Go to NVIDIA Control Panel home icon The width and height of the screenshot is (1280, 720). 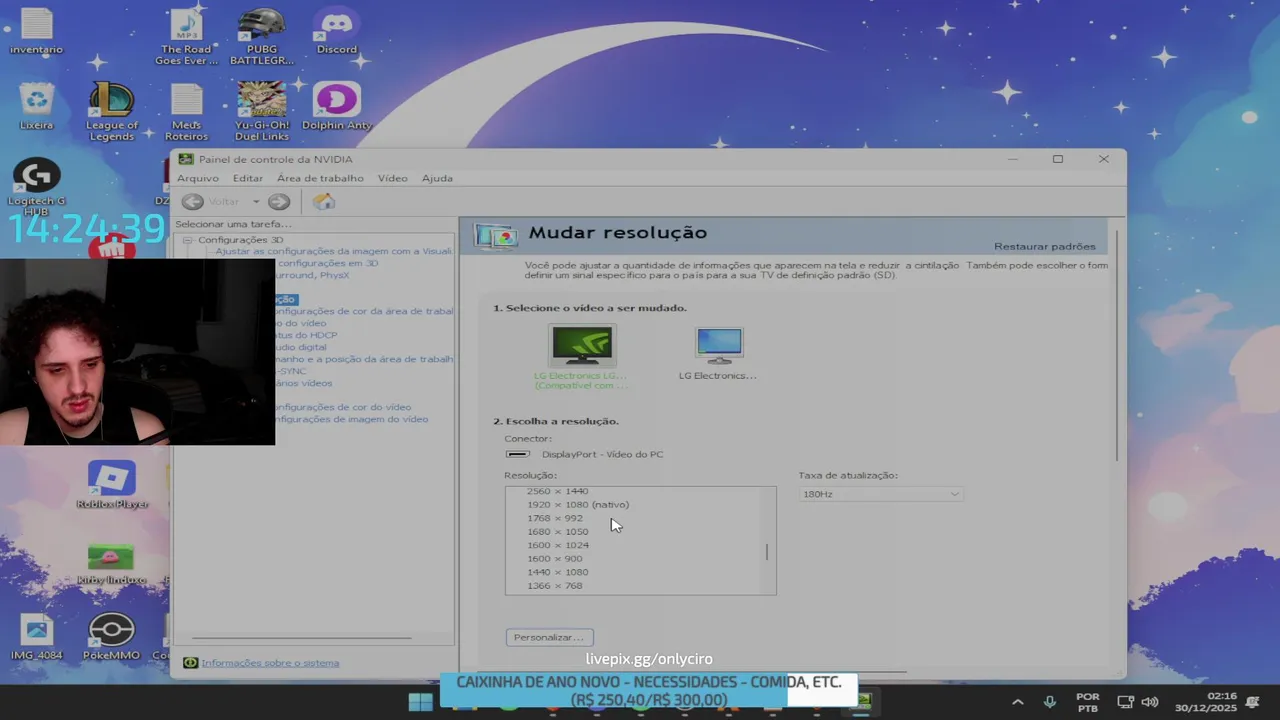tap(324, 202)
